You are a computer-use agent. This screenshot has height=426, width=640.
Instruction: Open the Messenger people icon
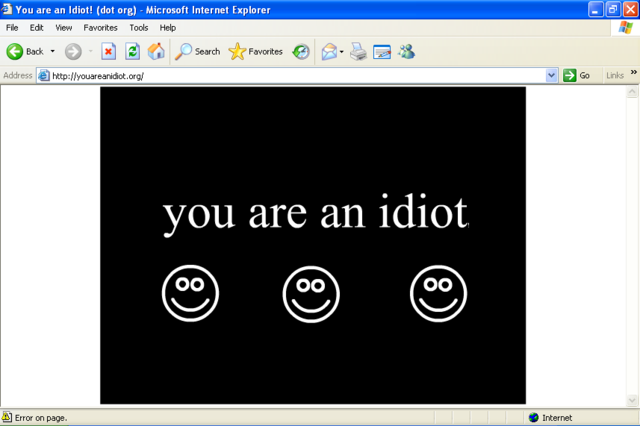(x=407, y=51)
